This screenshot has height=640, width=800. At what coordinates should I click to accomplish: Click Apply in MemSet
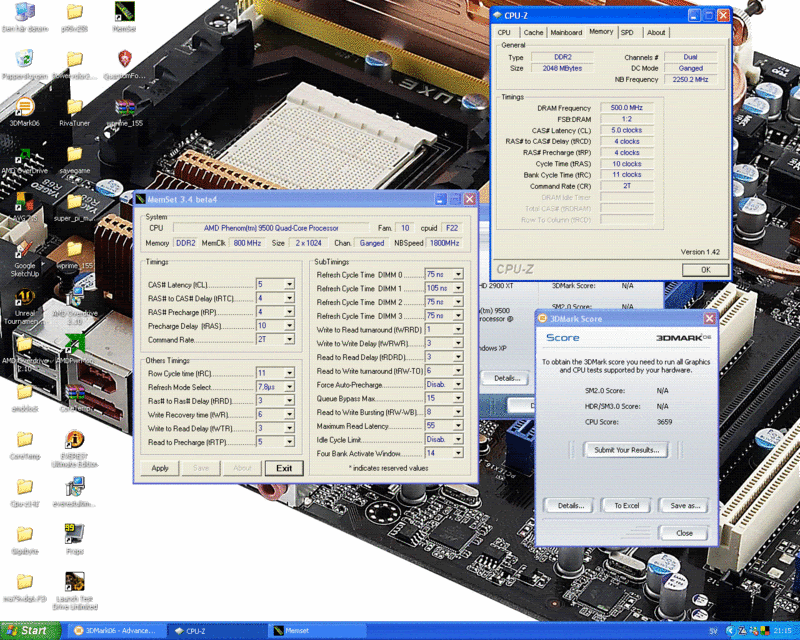point(160,468)
